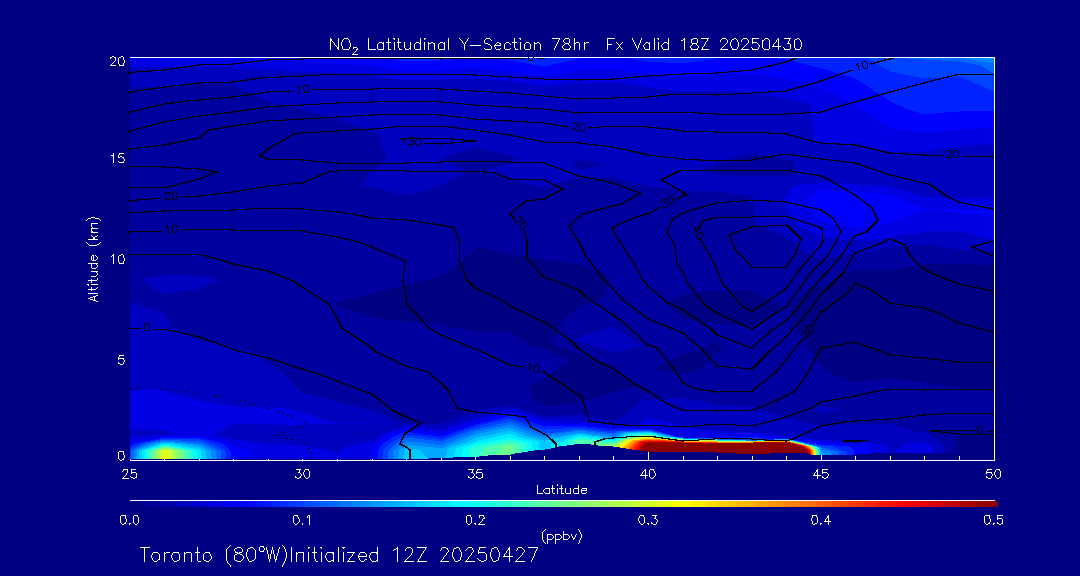Click latitude tick label 40
This screenshot has width=1080, height=576.
[x=648, y=474]
